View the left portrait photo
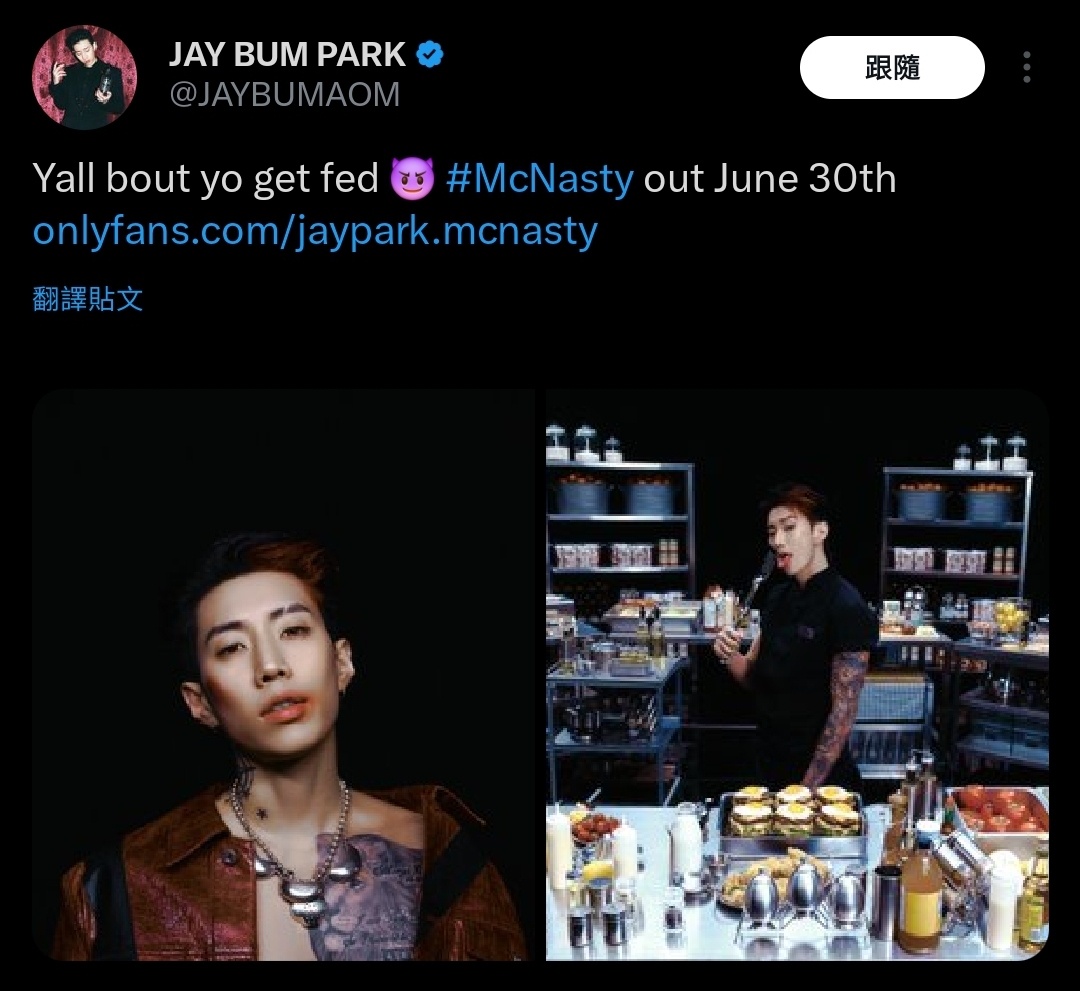 point(283,675)
